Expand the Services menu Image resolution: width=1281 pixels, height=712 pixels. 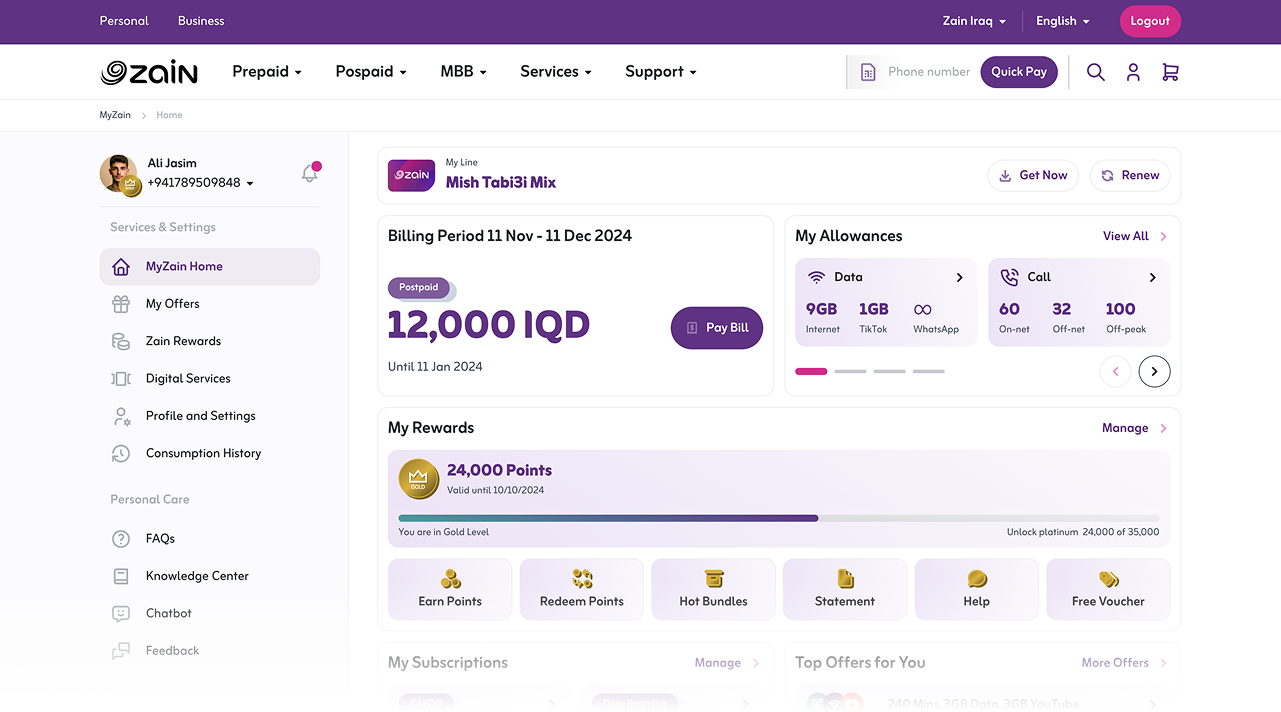tap(556, 72)
